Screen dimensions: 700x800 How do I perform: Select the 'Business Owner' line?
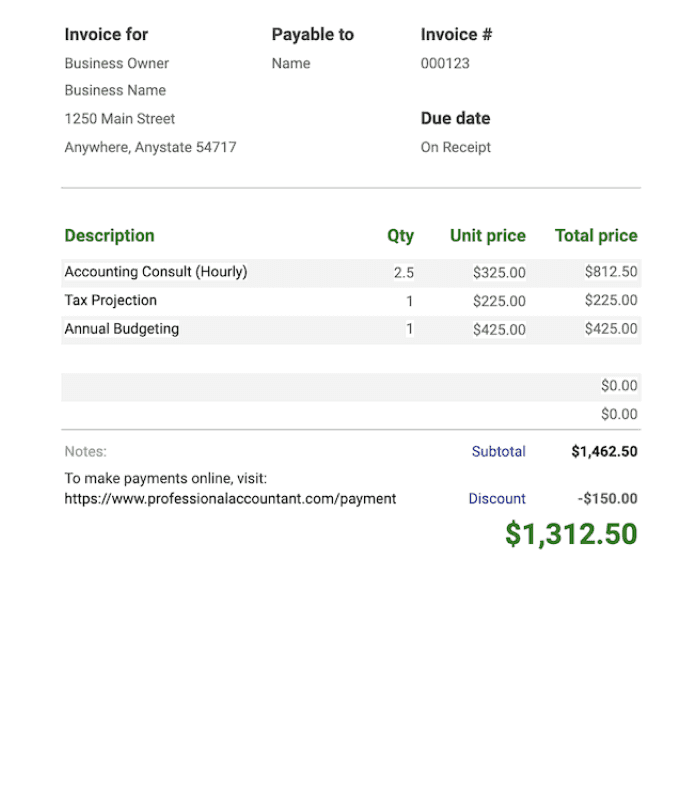(116, 63)
